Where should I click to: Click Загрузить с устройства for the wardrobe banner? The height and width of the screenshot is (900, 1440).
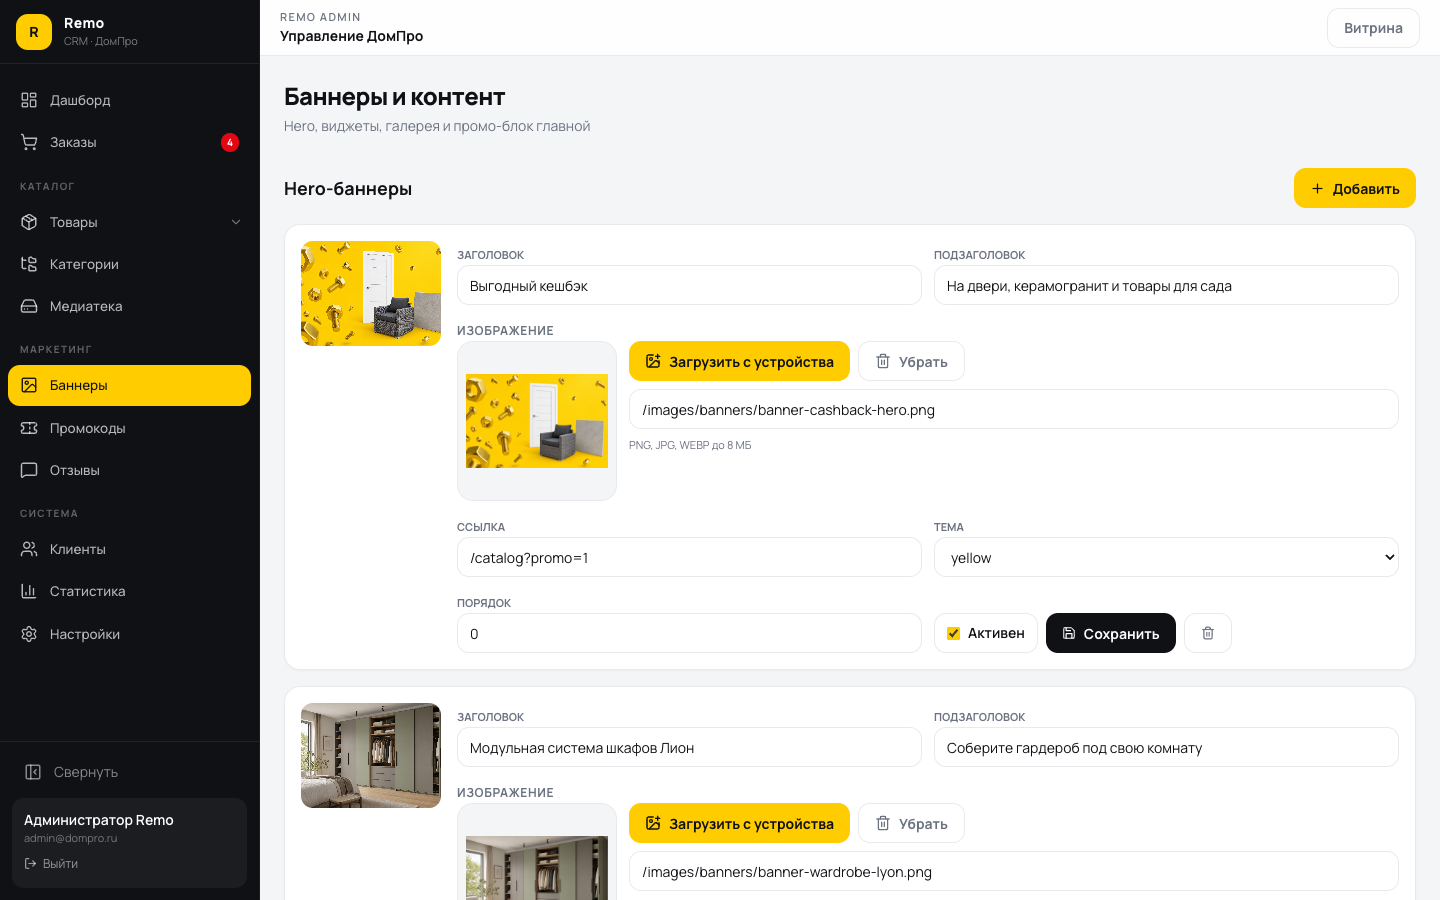click(x=739, y=823)
